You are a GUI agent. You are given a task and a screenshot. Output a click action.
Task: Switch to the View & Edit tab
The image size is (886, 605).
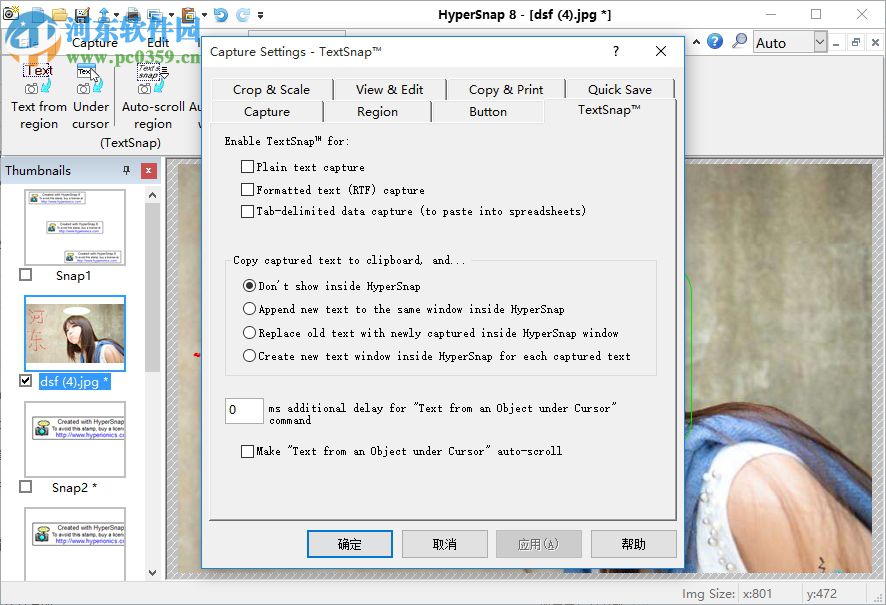click(x=390, y=88)
